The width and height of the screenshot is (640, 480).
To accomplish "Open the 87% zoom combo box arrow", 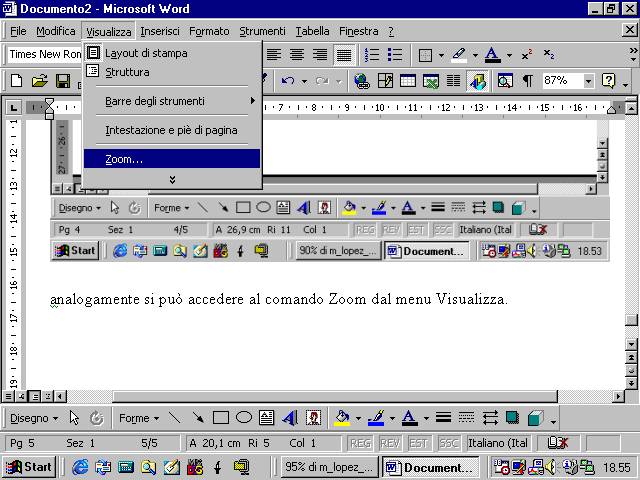I will point(588,81).
